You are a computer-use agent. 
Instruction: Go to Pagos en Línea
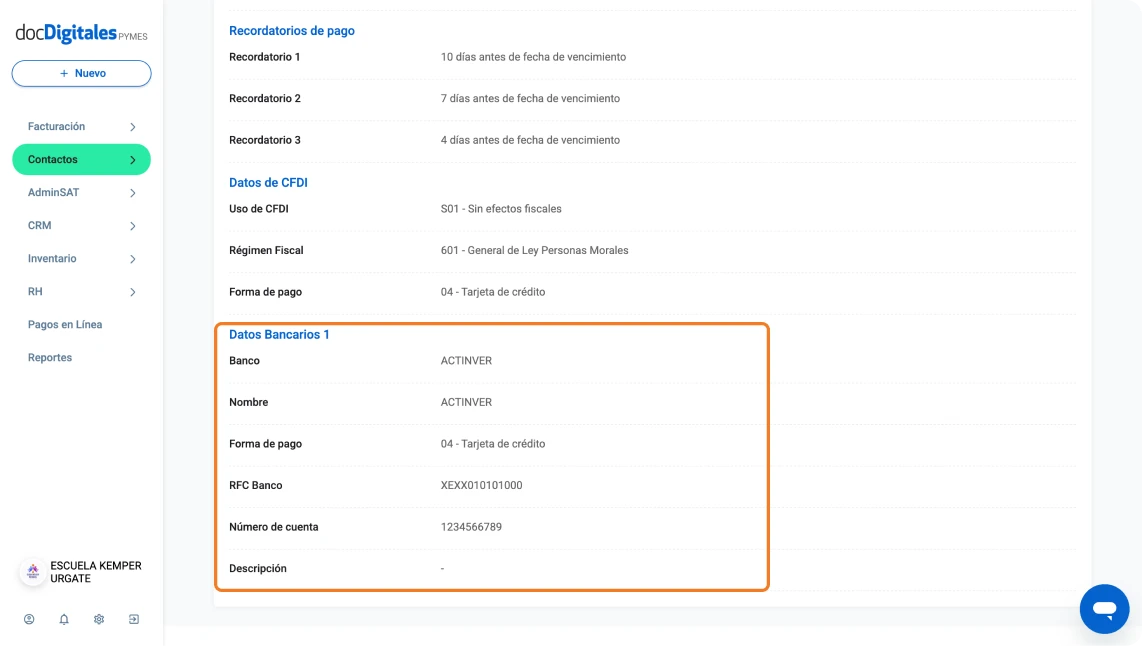point(65,325)
